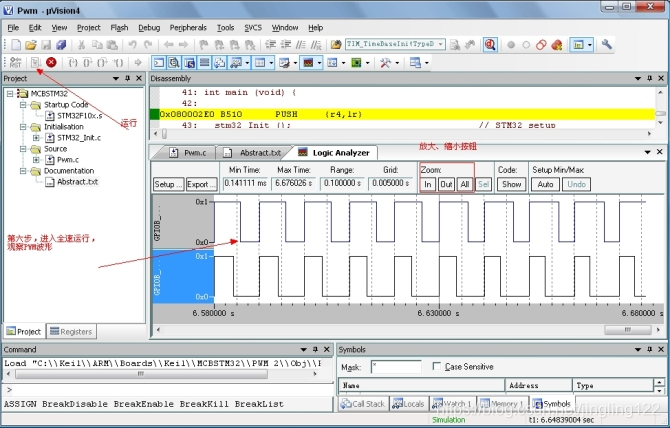670x428 pixels.
Task: Open the Logic Analyzer toolbar dropdown arrow
Action: pyautogui.click(x=319, y=63)
